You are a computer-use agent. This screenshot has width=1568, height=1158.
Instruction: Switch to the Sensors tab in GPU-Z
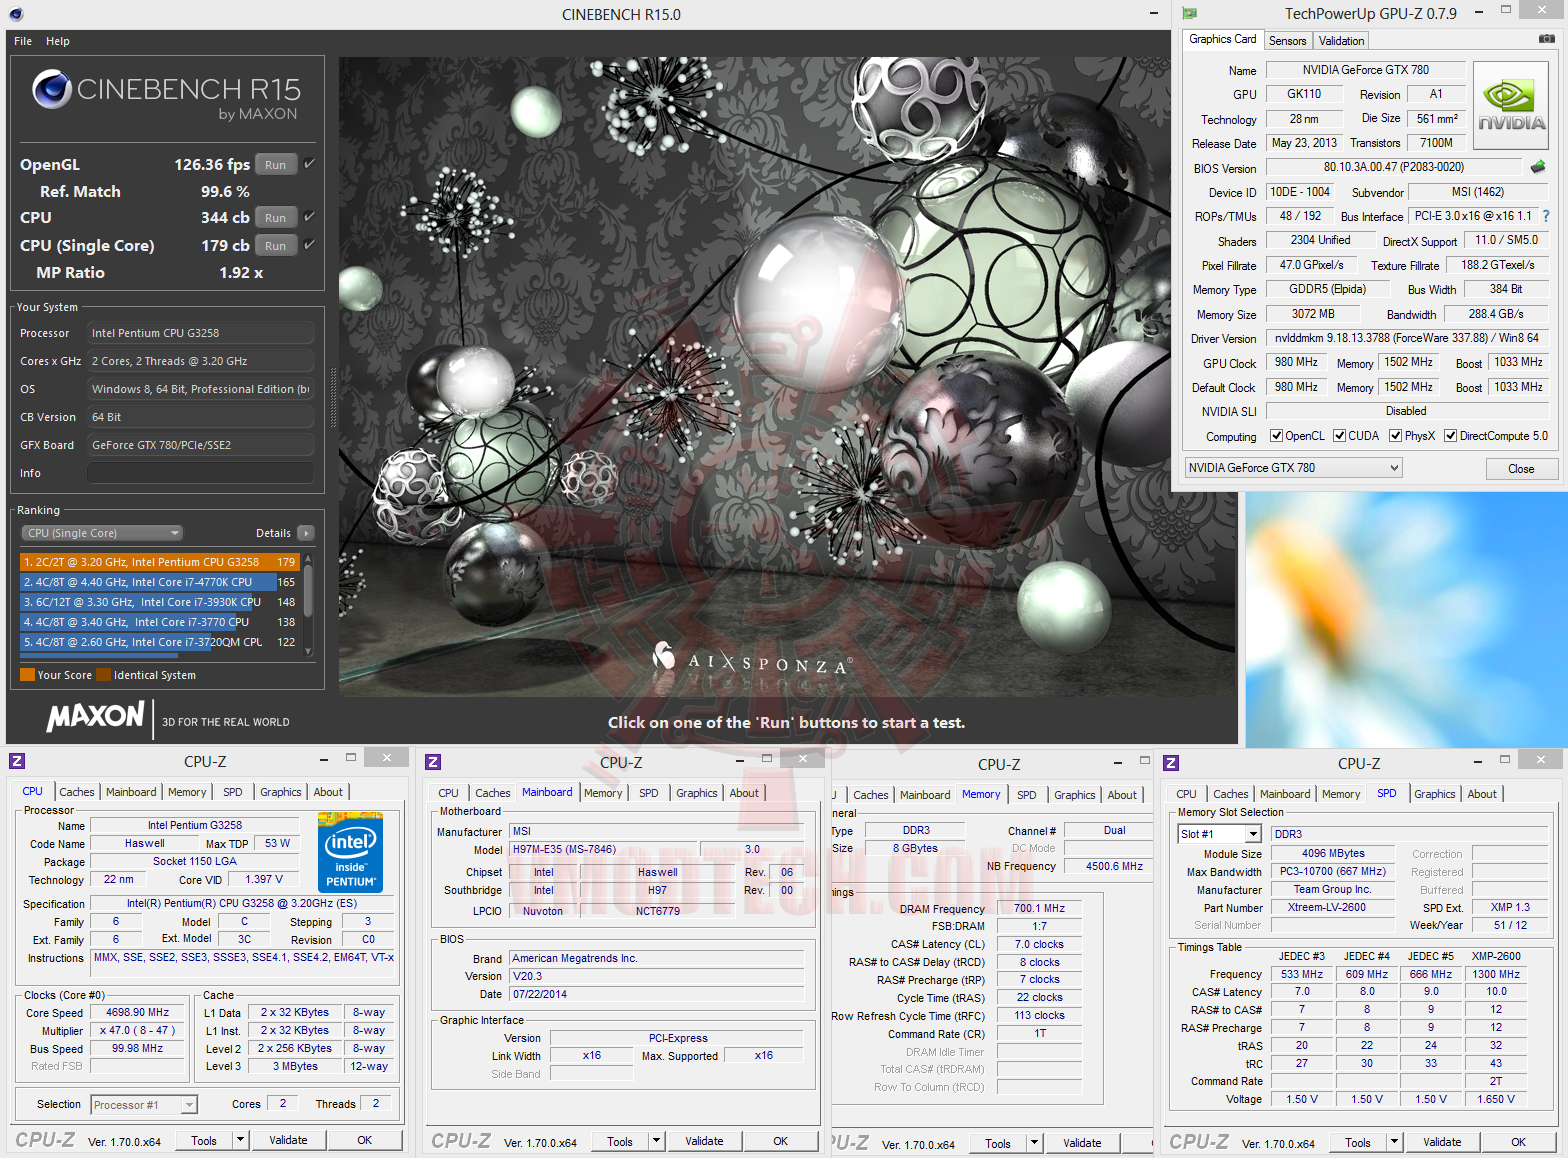tap(1287, 41)
